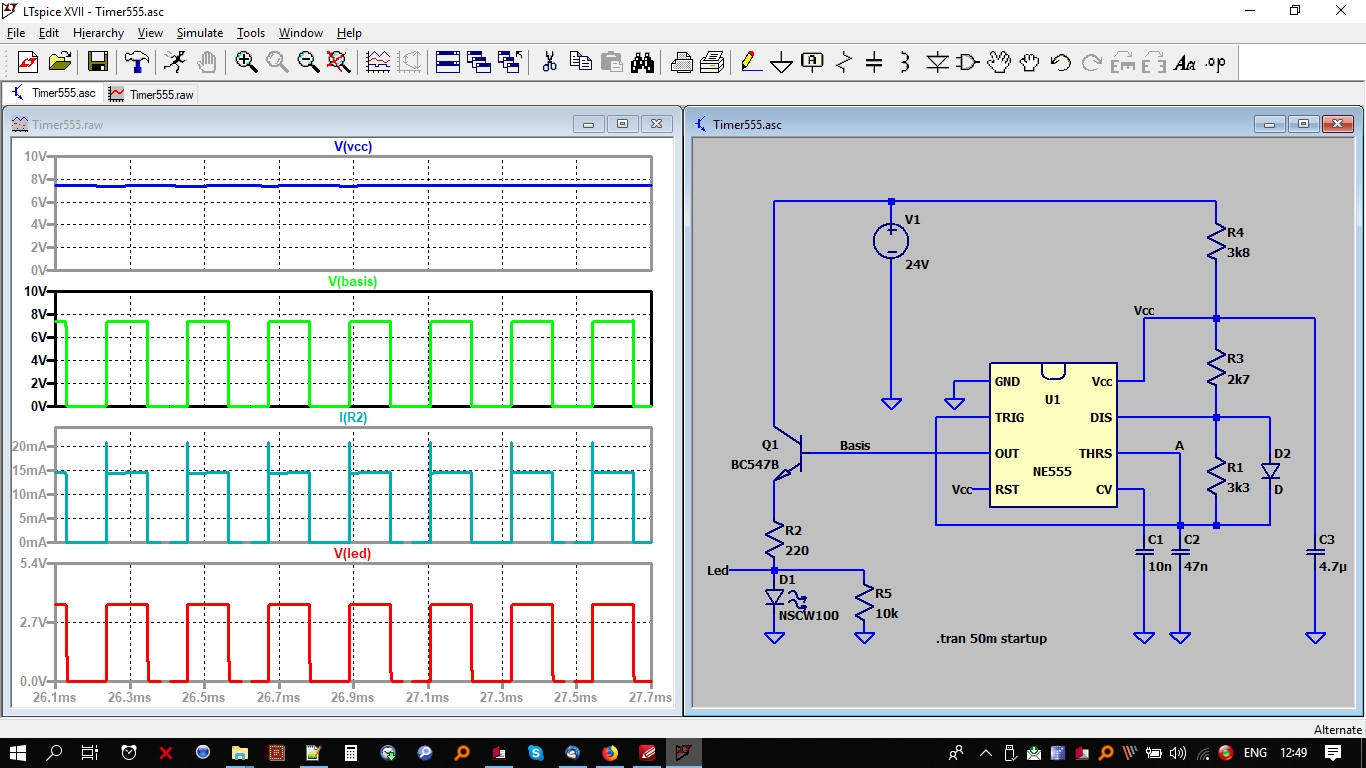Screen dimensions: 1366x768
Task: Select the Ground symbol tool
Action: click(781, 62)
